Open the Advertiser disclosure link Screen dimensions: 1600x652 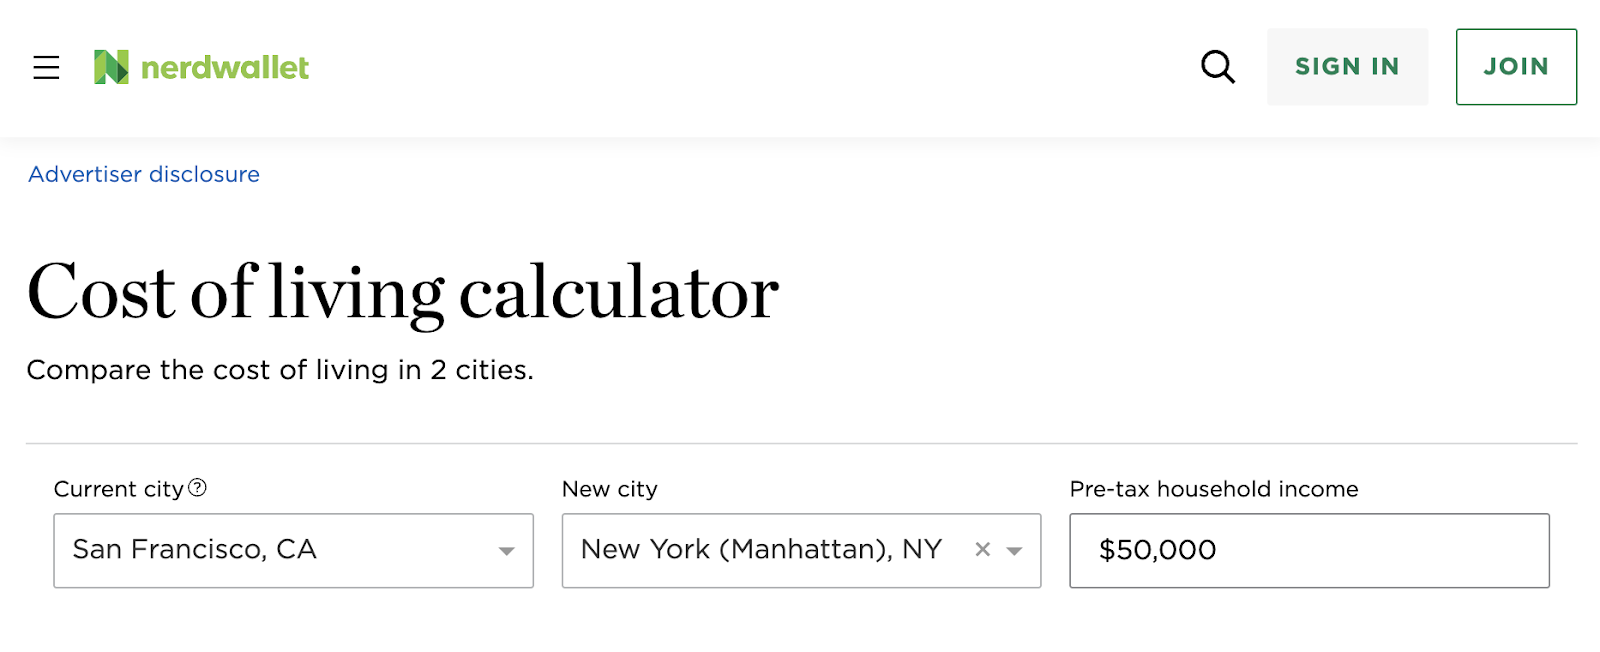pyautogui.click(x=143, y=174)
